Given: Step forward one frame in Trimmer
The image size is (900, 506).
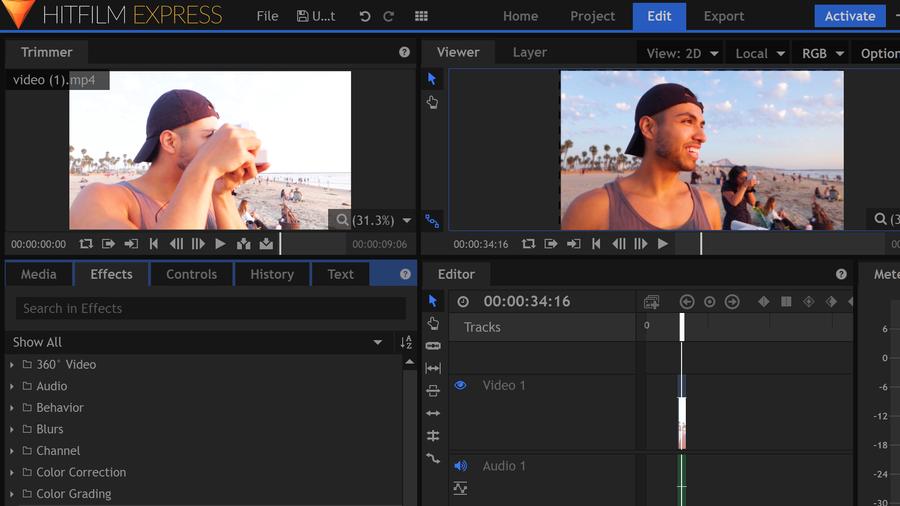Looking at the screenshot, I should tap(198, 244).
